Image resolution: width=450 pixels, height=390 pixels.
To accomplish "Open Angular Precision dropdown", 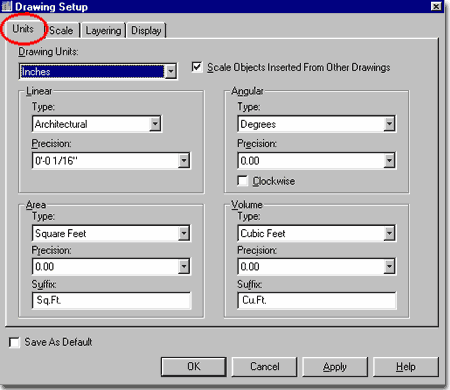I will (317, 161).
